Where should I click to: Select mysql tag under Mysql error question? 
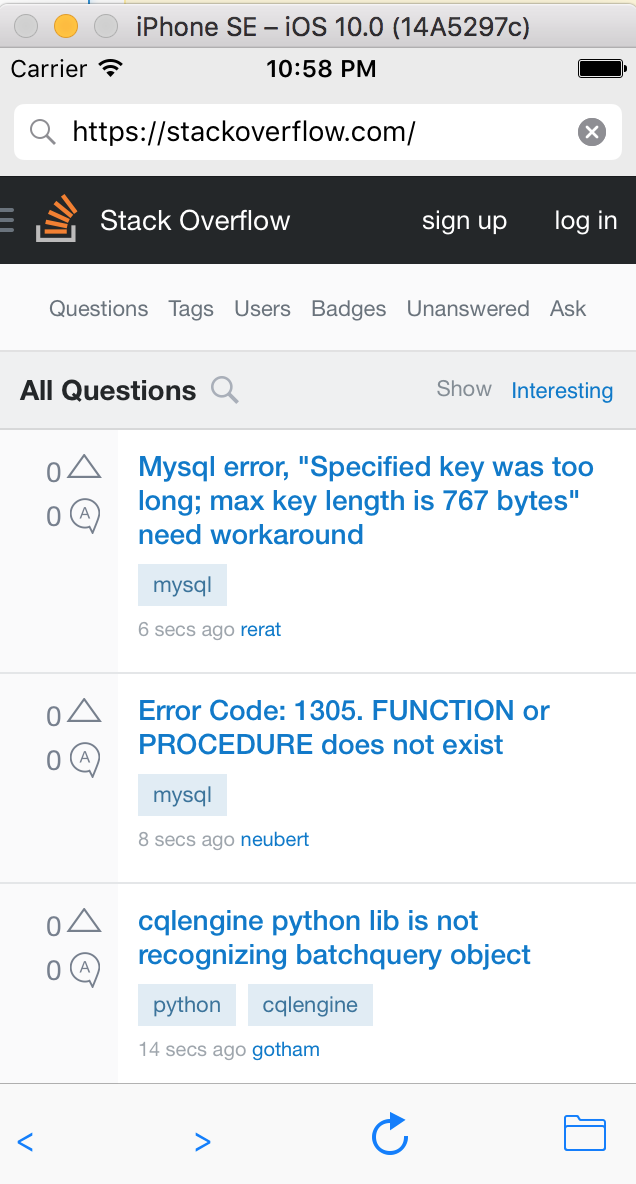pyautogui.click(x=182, y=585)
